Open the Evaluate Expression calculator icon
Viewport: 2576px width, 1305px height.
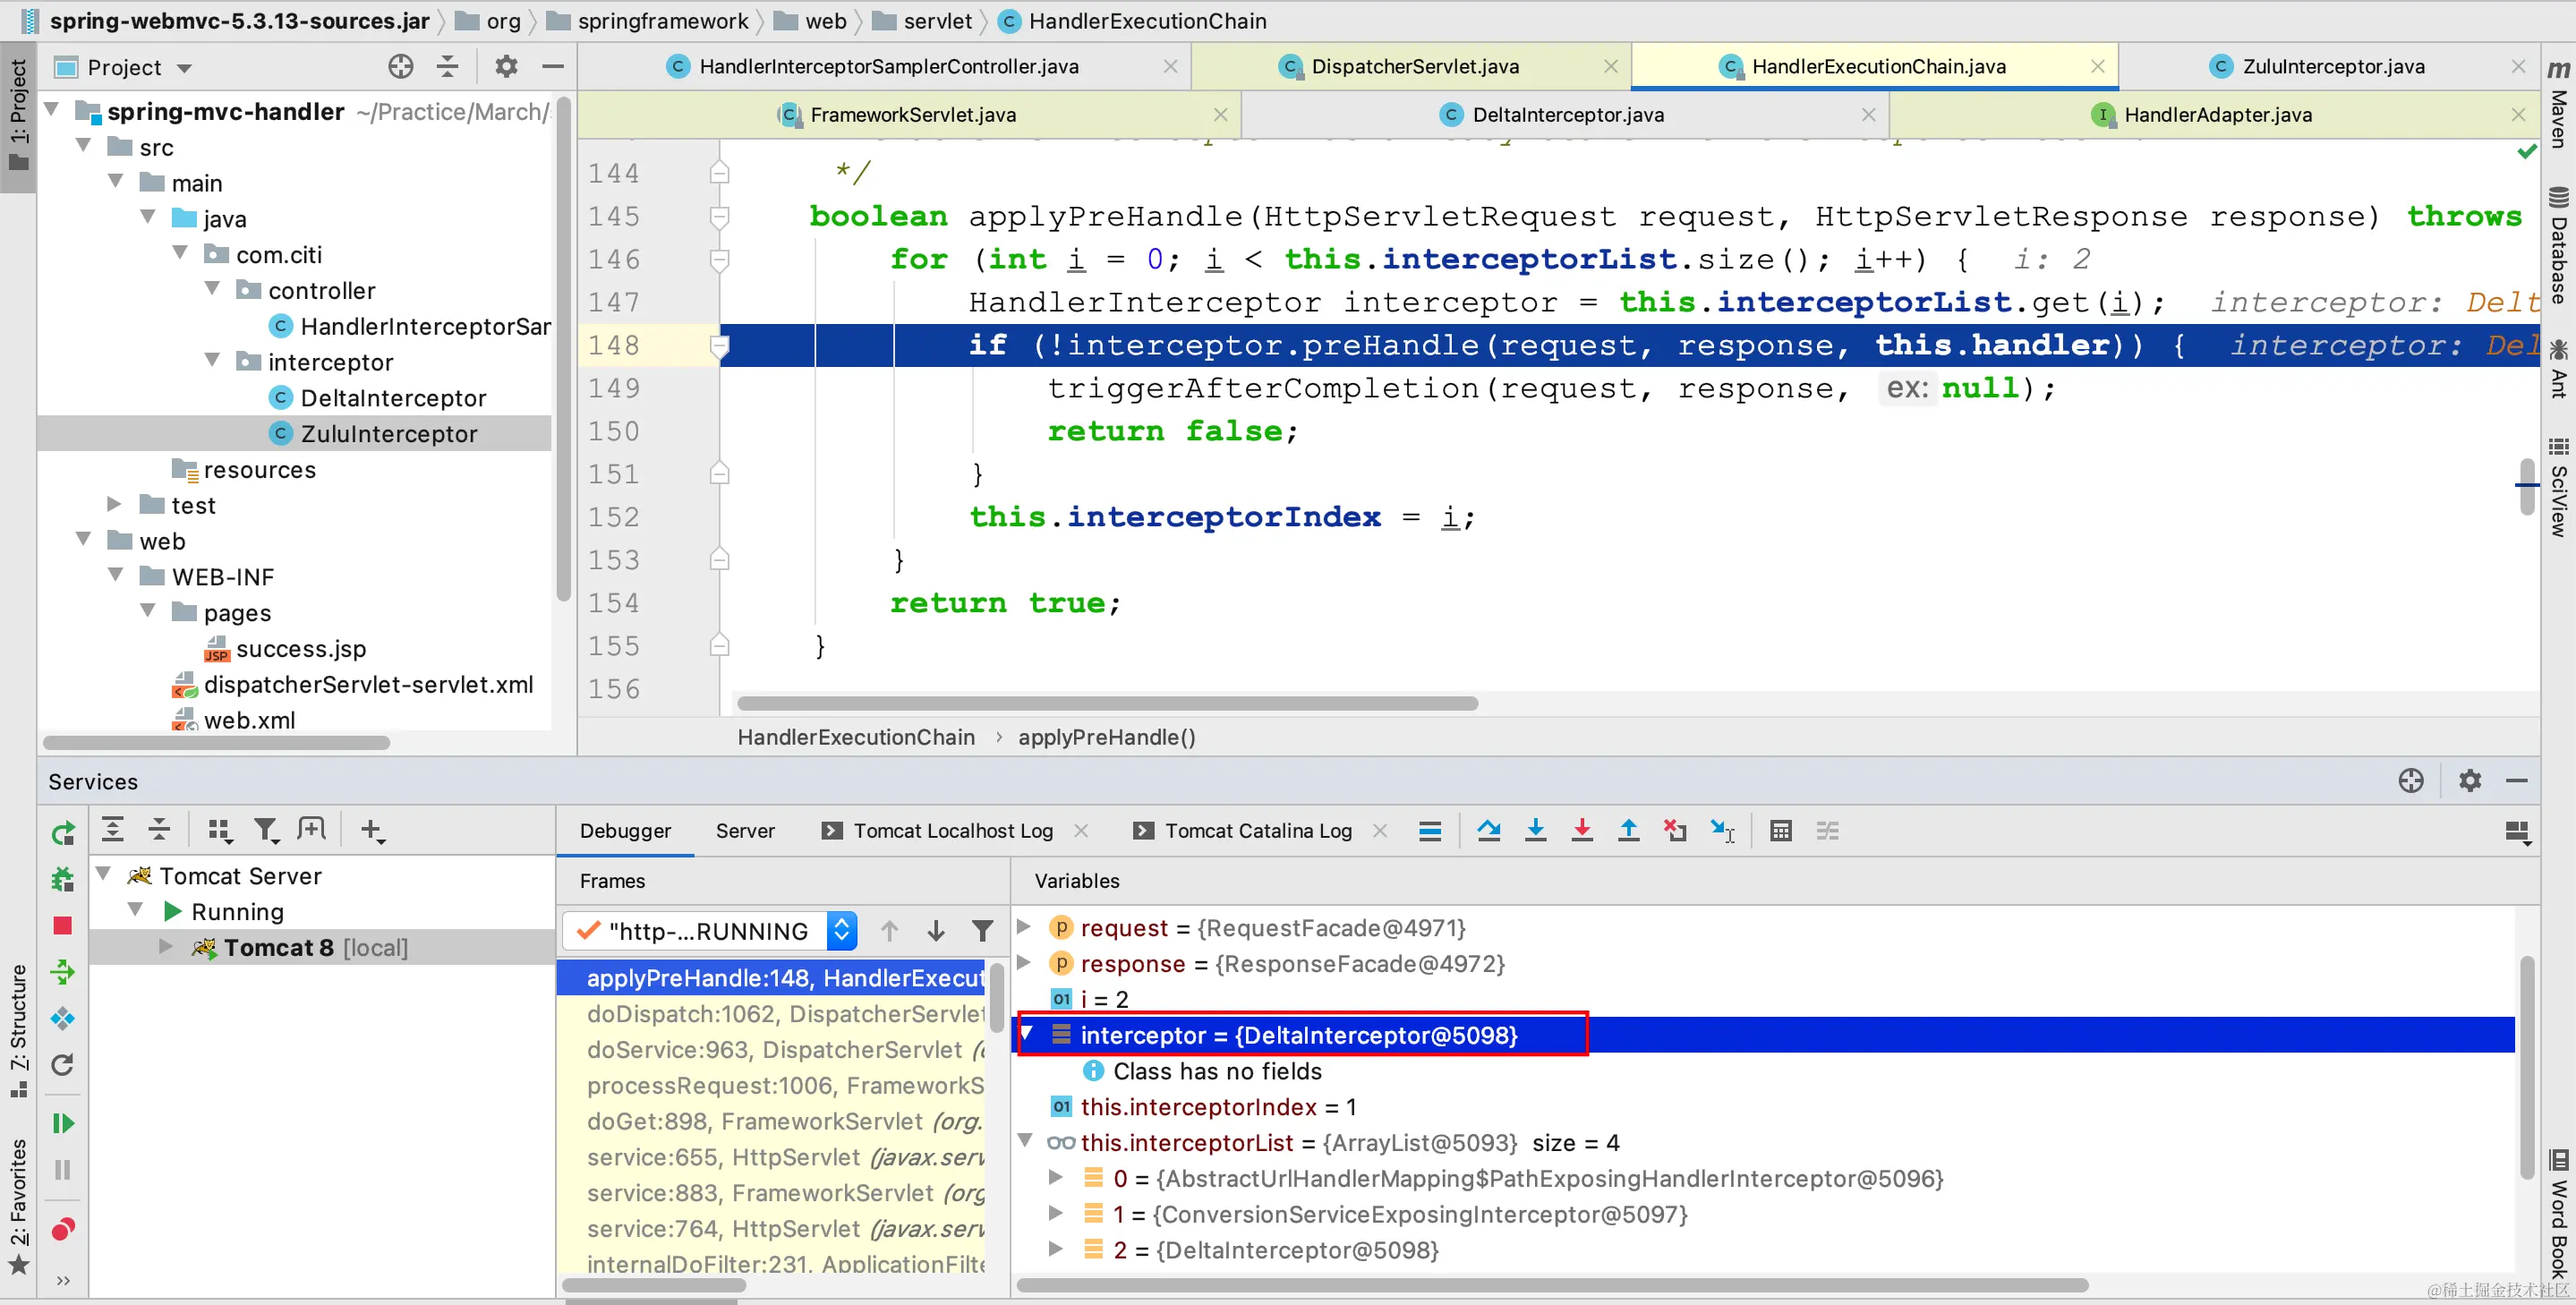[1780, 830]
